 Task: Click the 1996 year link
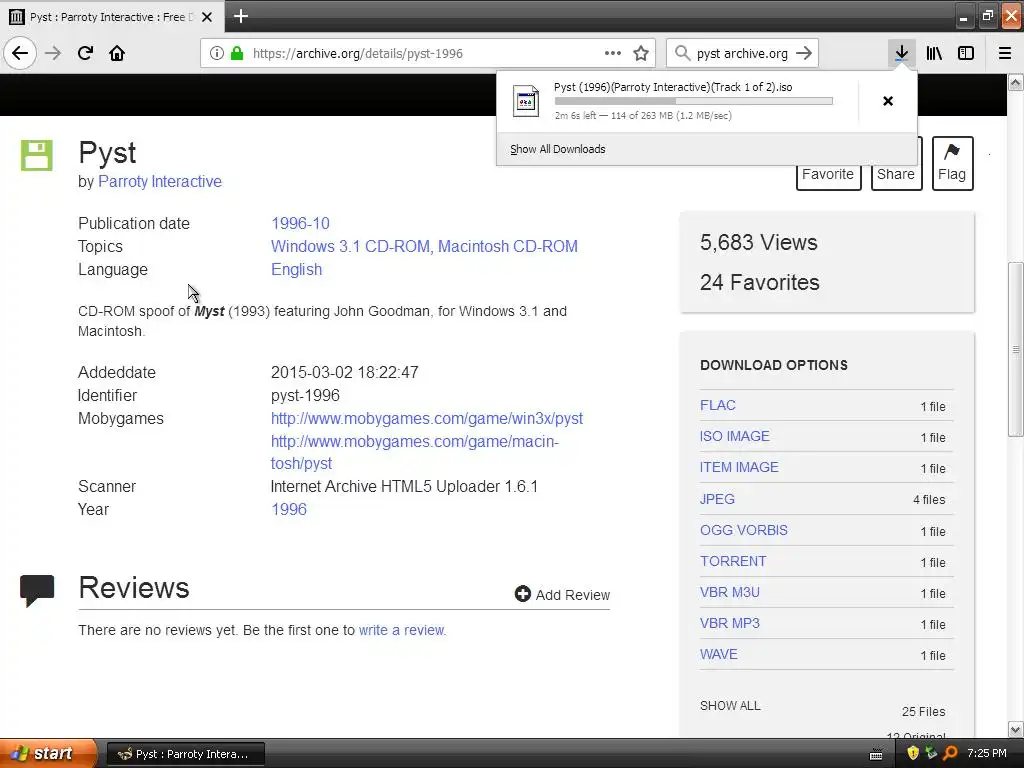point(289,509)
